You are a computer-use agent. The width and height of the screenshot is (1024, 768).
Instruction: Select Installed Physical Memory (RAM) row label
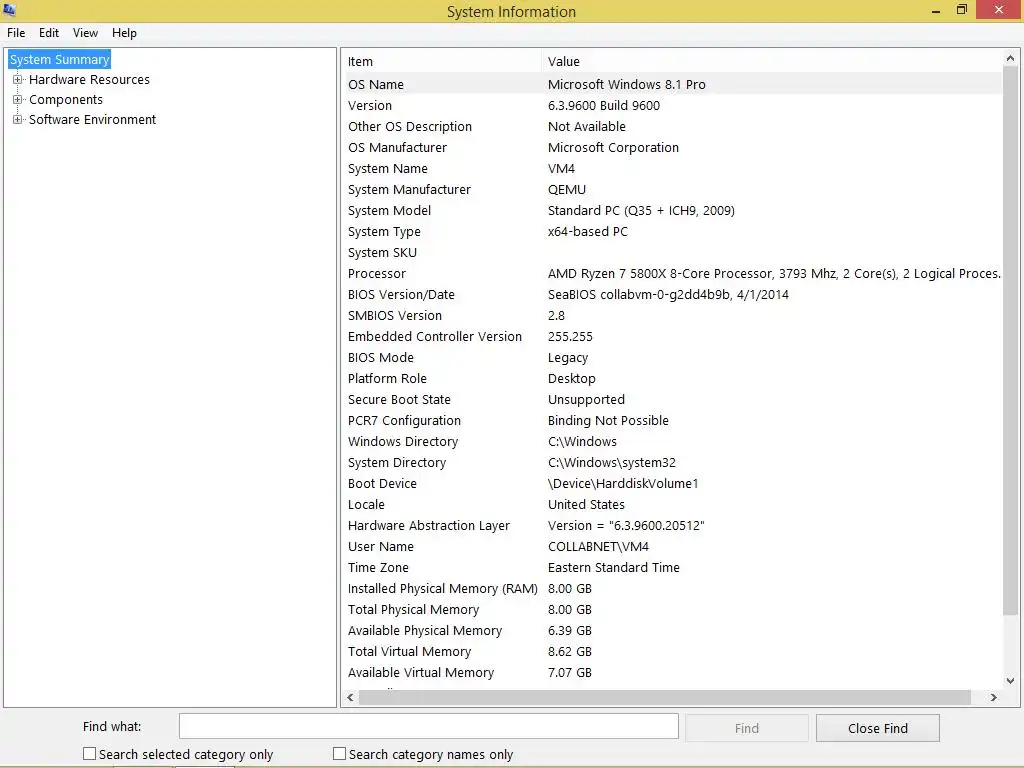pyautogui.click(x=443, y=588)
